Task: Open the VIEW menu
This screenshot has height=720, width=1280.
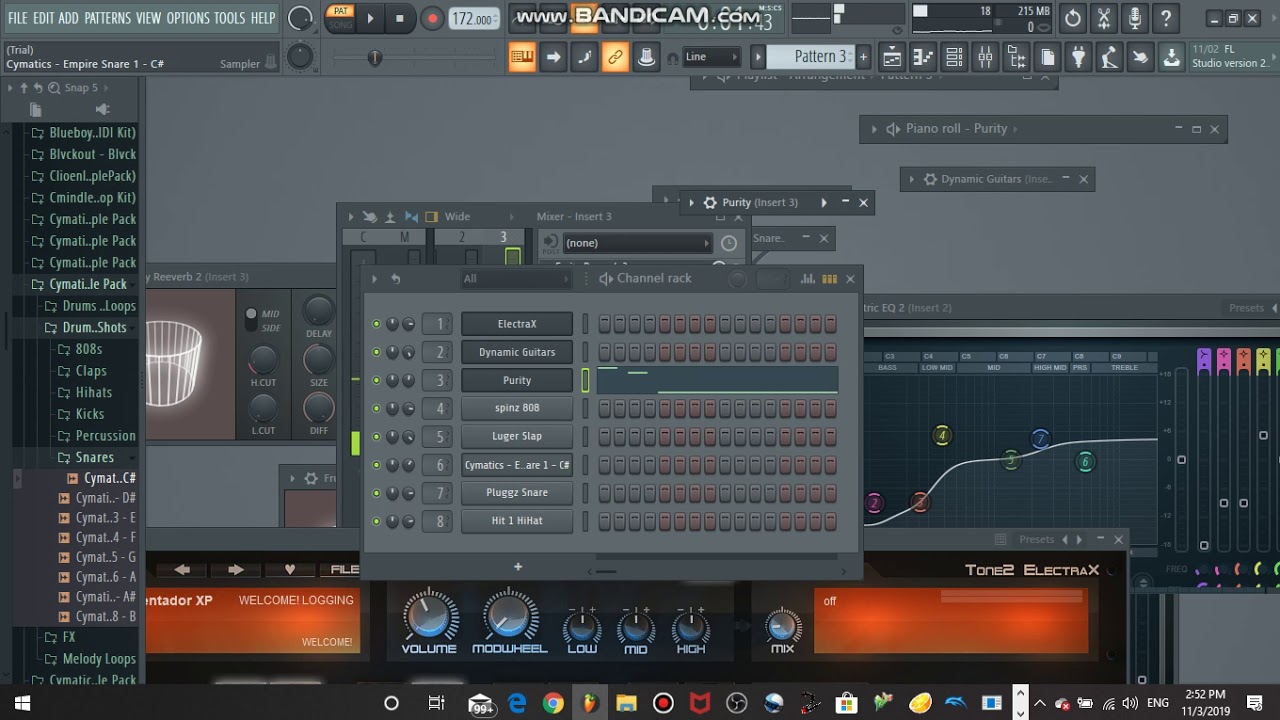Action: pyautogui.click(x=149, y=18)
